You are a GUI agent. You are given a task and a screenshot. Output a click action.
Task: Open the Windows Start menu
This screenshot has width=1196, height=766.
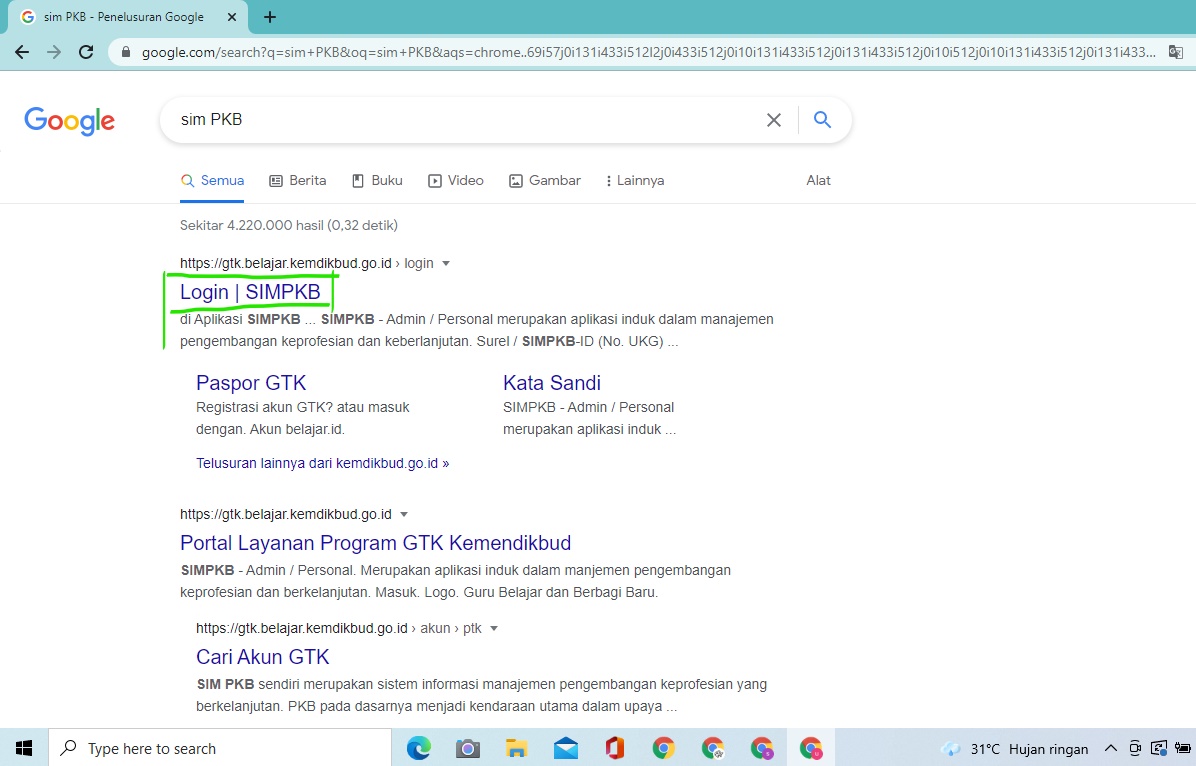tap(24, 748)
